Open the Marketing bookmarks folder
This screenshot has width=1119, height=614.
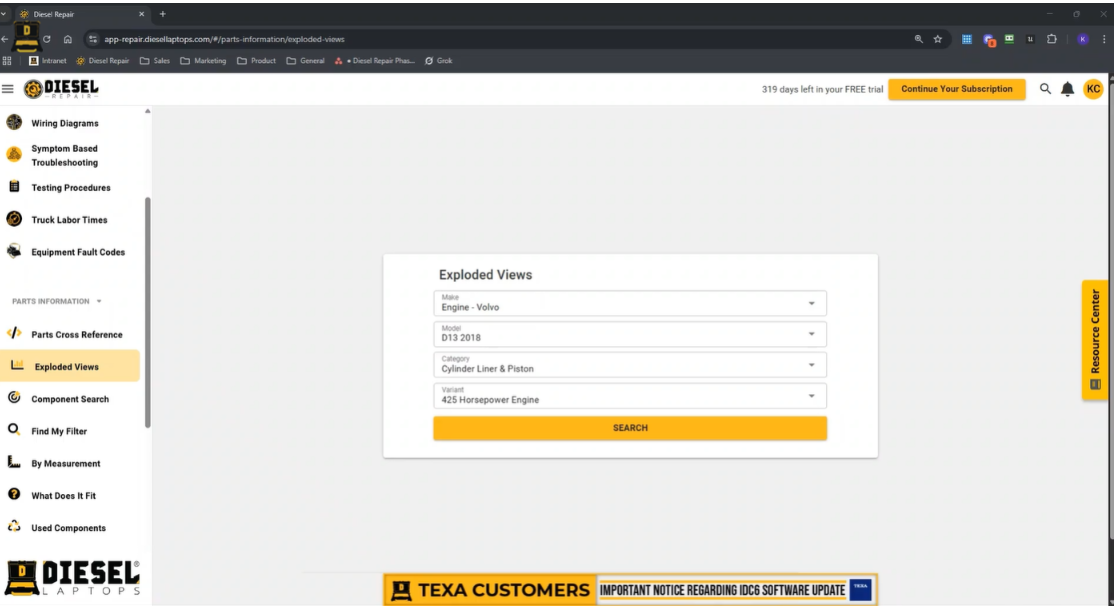203,61
